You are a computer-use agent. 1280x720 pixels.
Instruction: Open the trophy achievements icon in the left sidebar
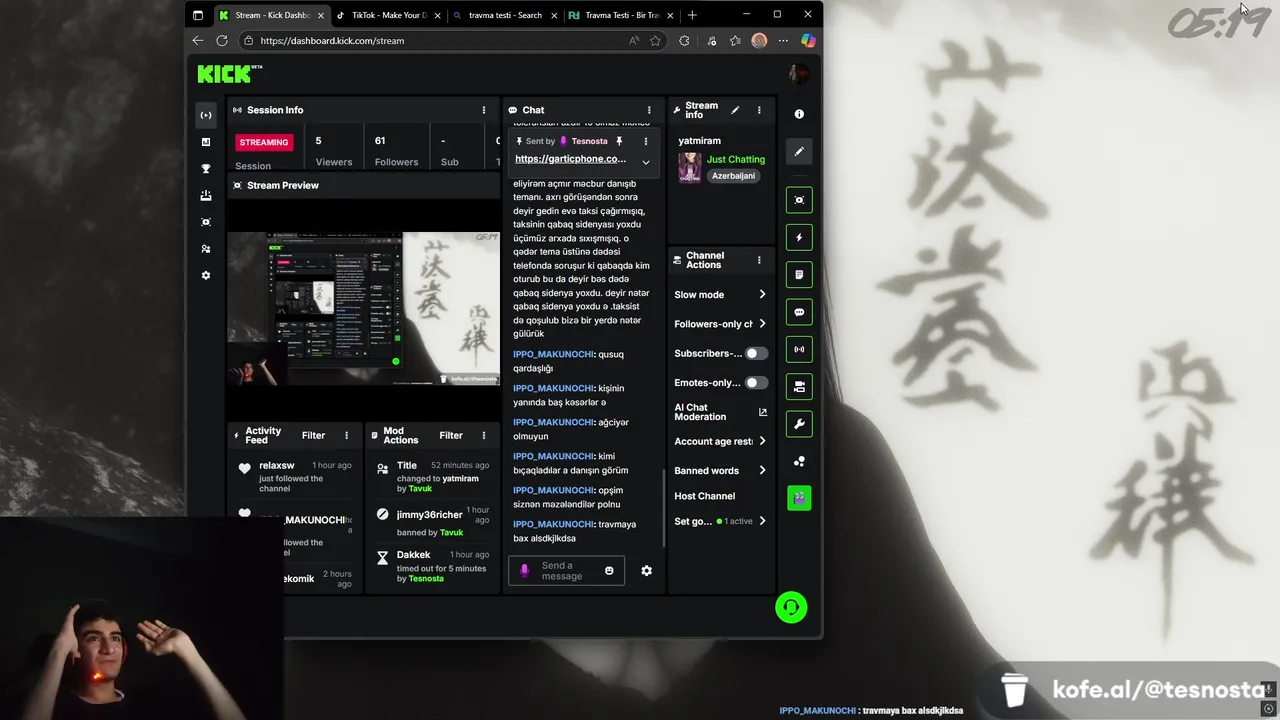(206, 169)
